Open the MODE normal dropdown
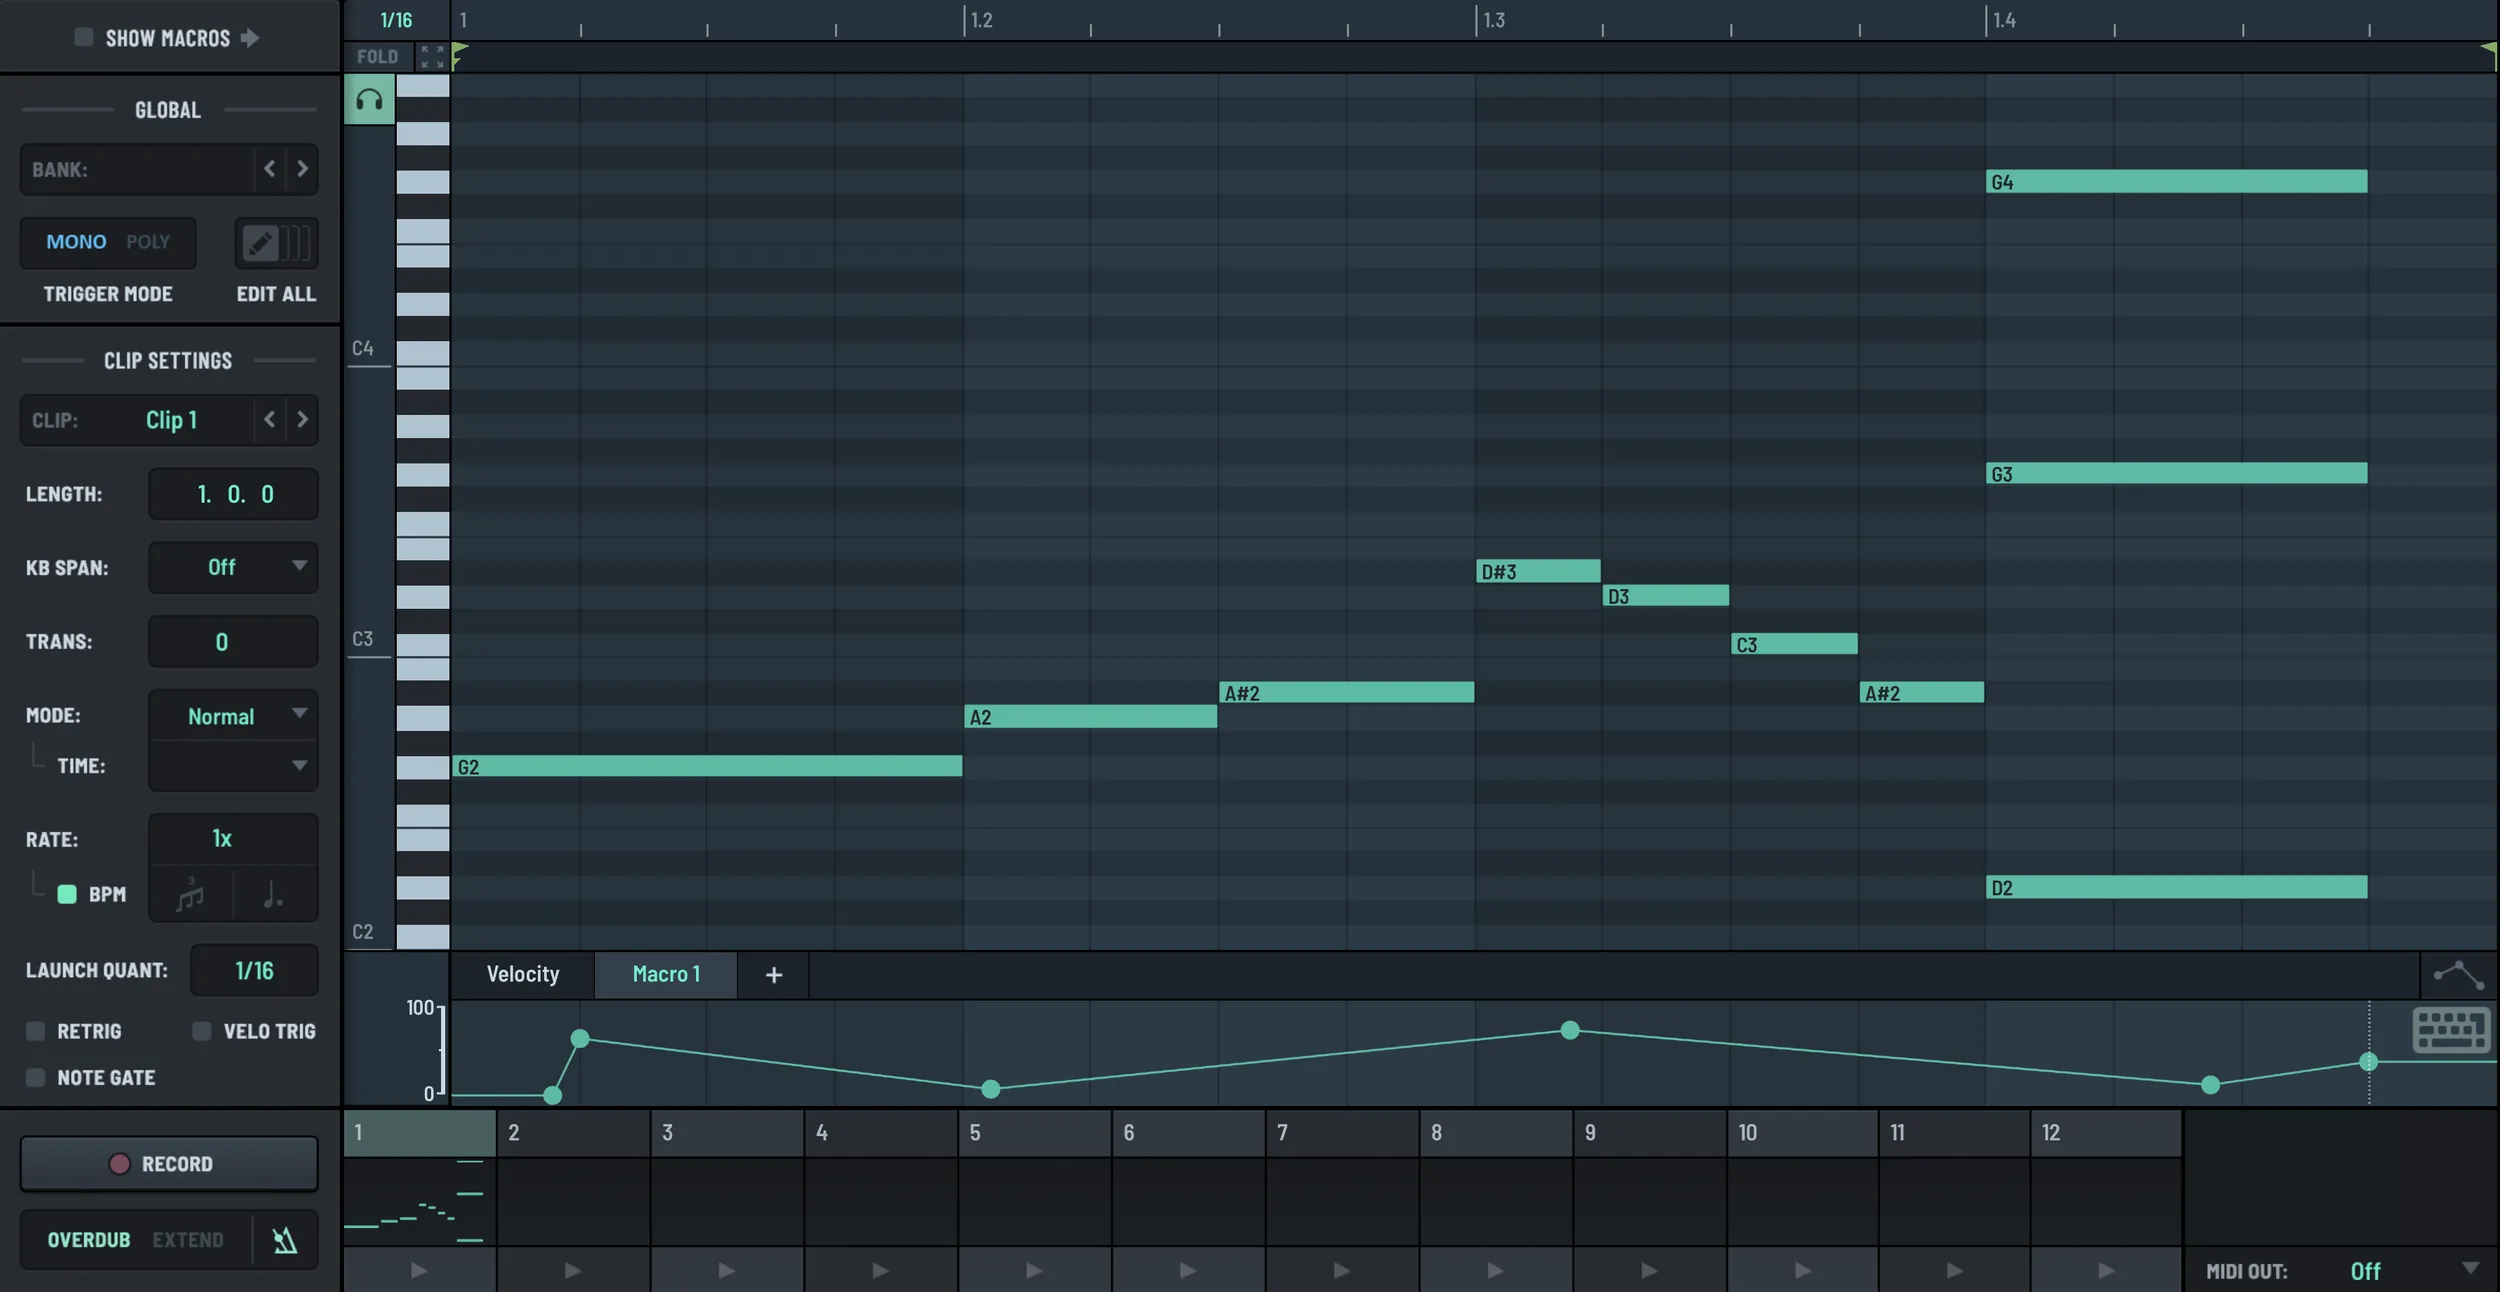 pos(231,715)
